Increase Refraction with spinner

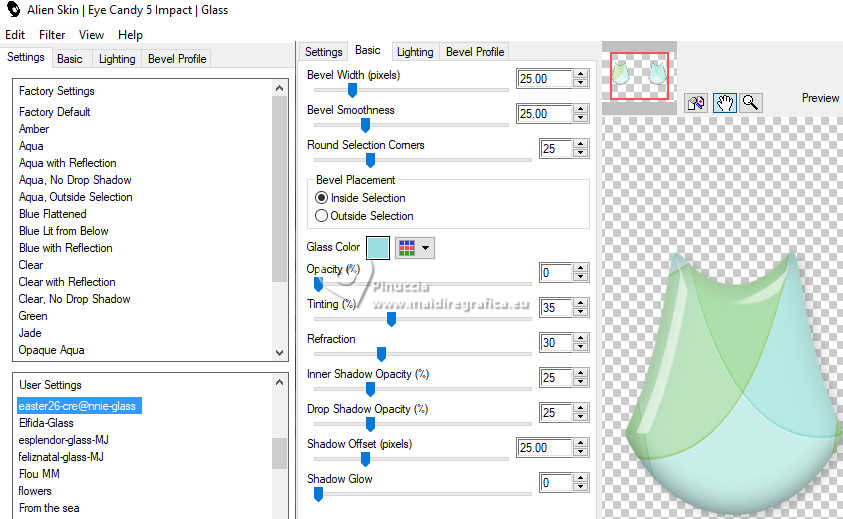tap(580, 338)
